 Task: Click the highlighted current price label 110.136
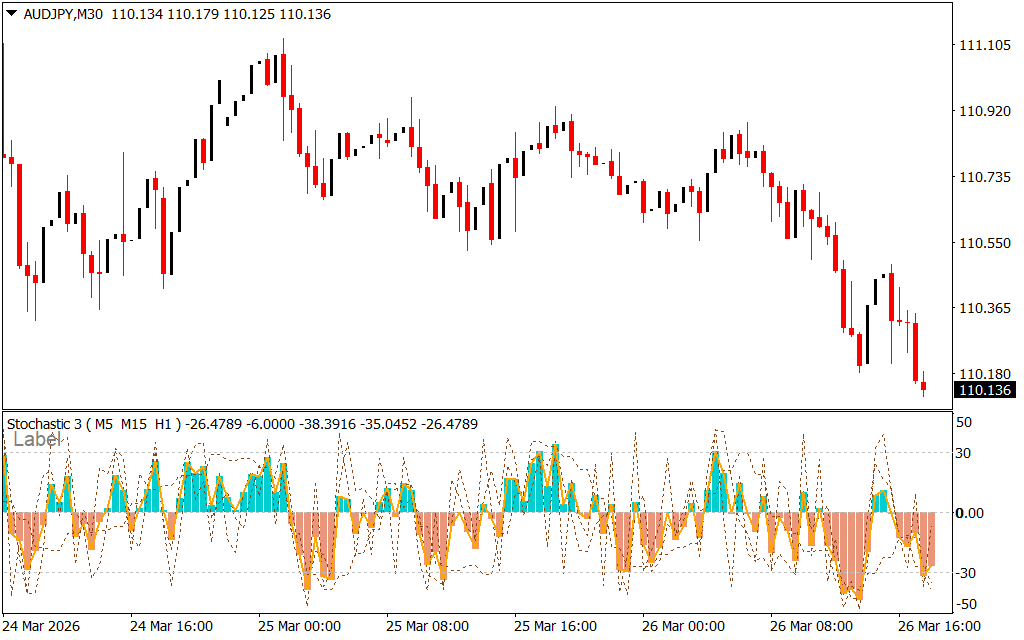pos(984,390)
